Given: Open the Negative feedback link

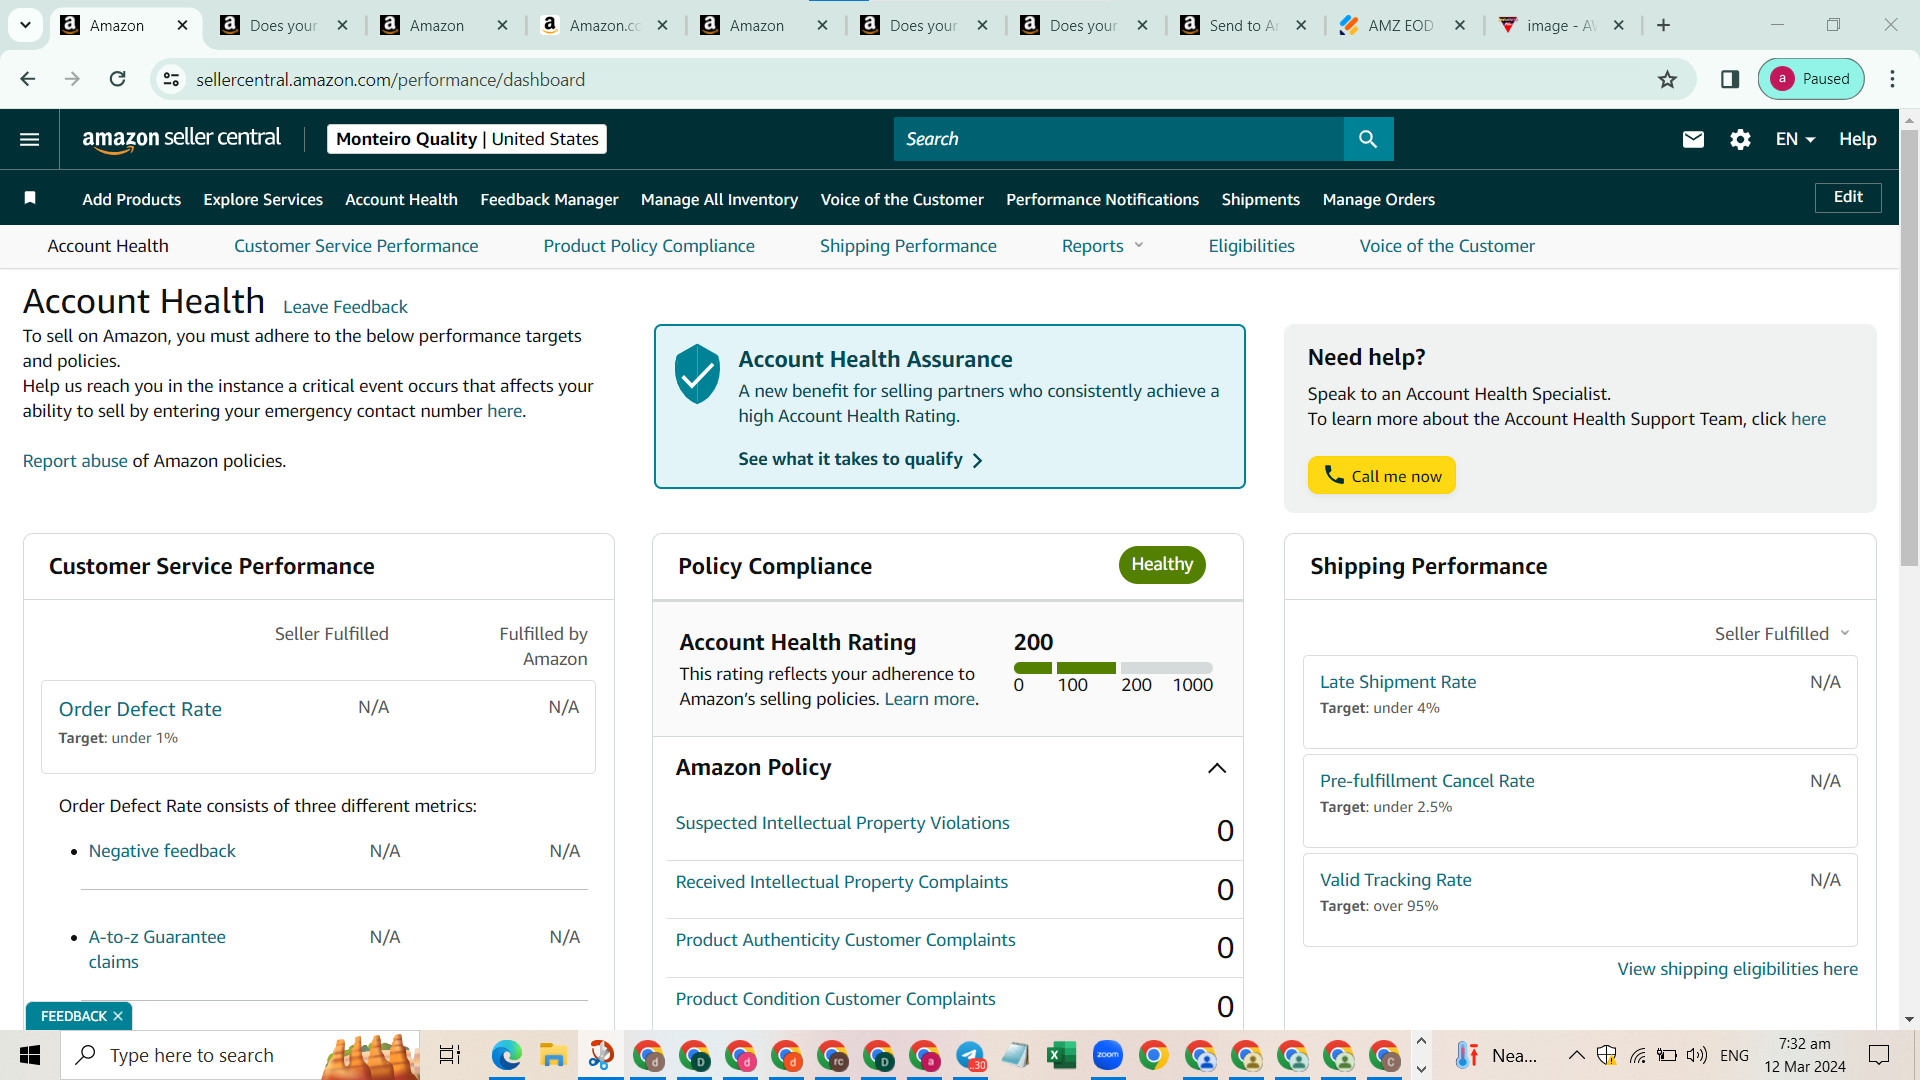Looking at the screenshot, I should tap(162, 851).
